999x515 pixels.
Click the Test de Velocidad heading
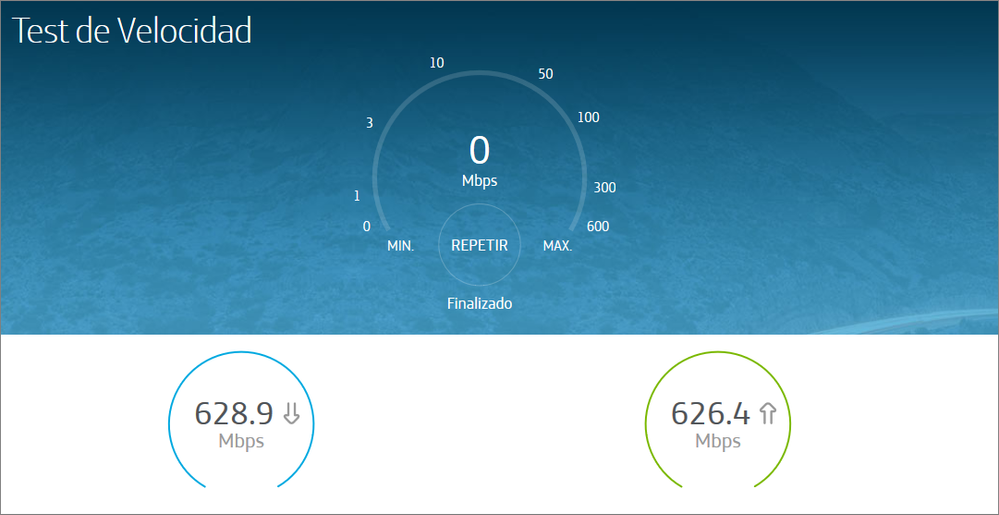point(132,31)
